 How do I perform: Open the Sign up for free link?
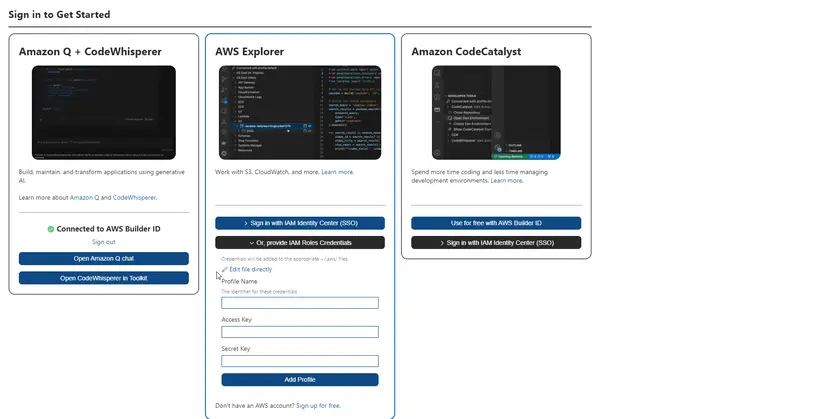point(318,406)
